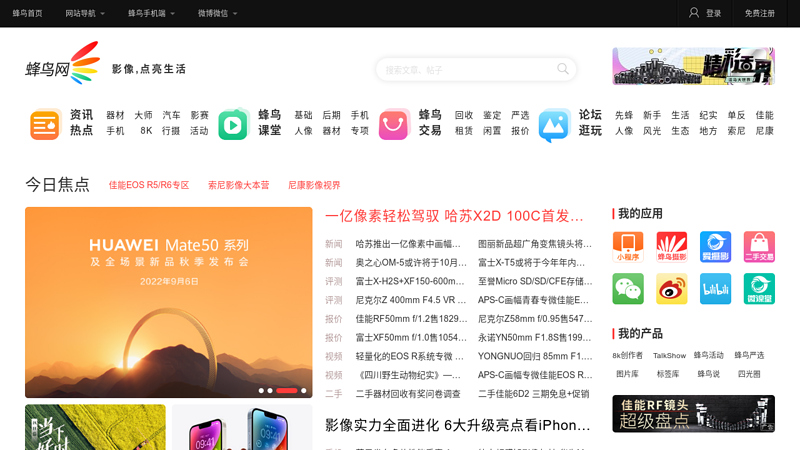This screenshot has width=800, height=450.
Task: Click the search magnifier icon
Action: [563, 69]
